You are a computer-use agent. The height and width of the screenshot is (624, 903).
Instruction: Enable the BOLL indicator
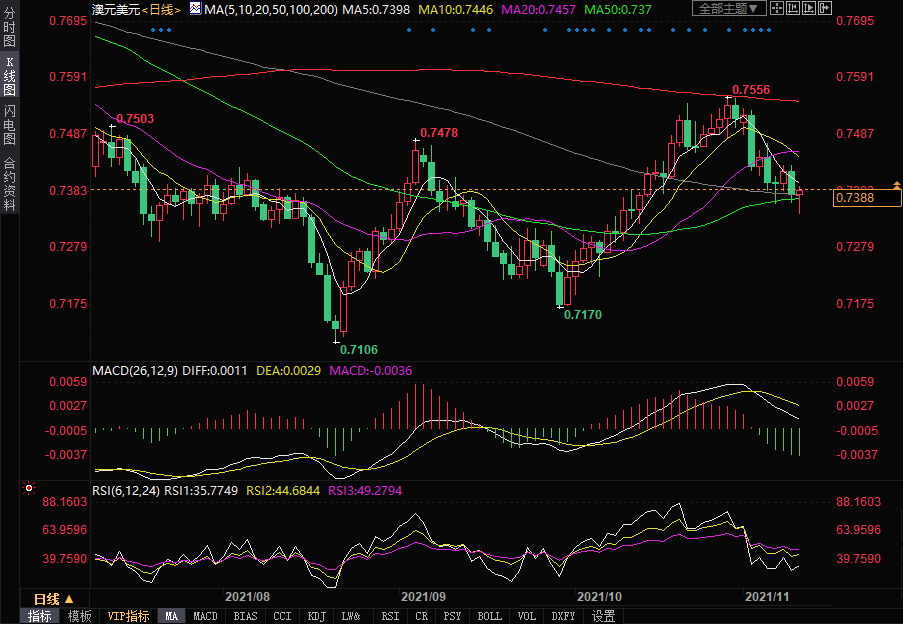click(x=489, y=616)
